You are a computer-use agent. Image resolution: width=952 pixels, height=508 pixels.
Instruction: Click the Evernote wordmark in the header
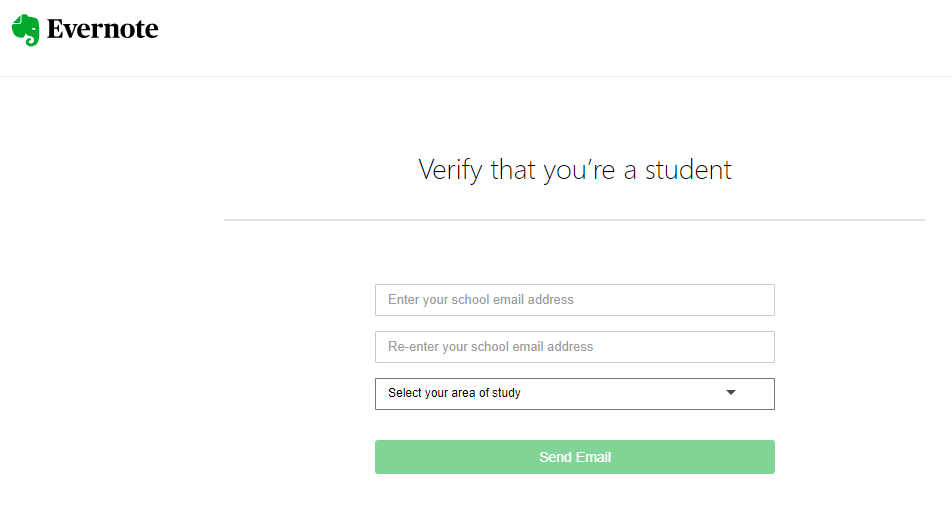[x=103, y=29]
